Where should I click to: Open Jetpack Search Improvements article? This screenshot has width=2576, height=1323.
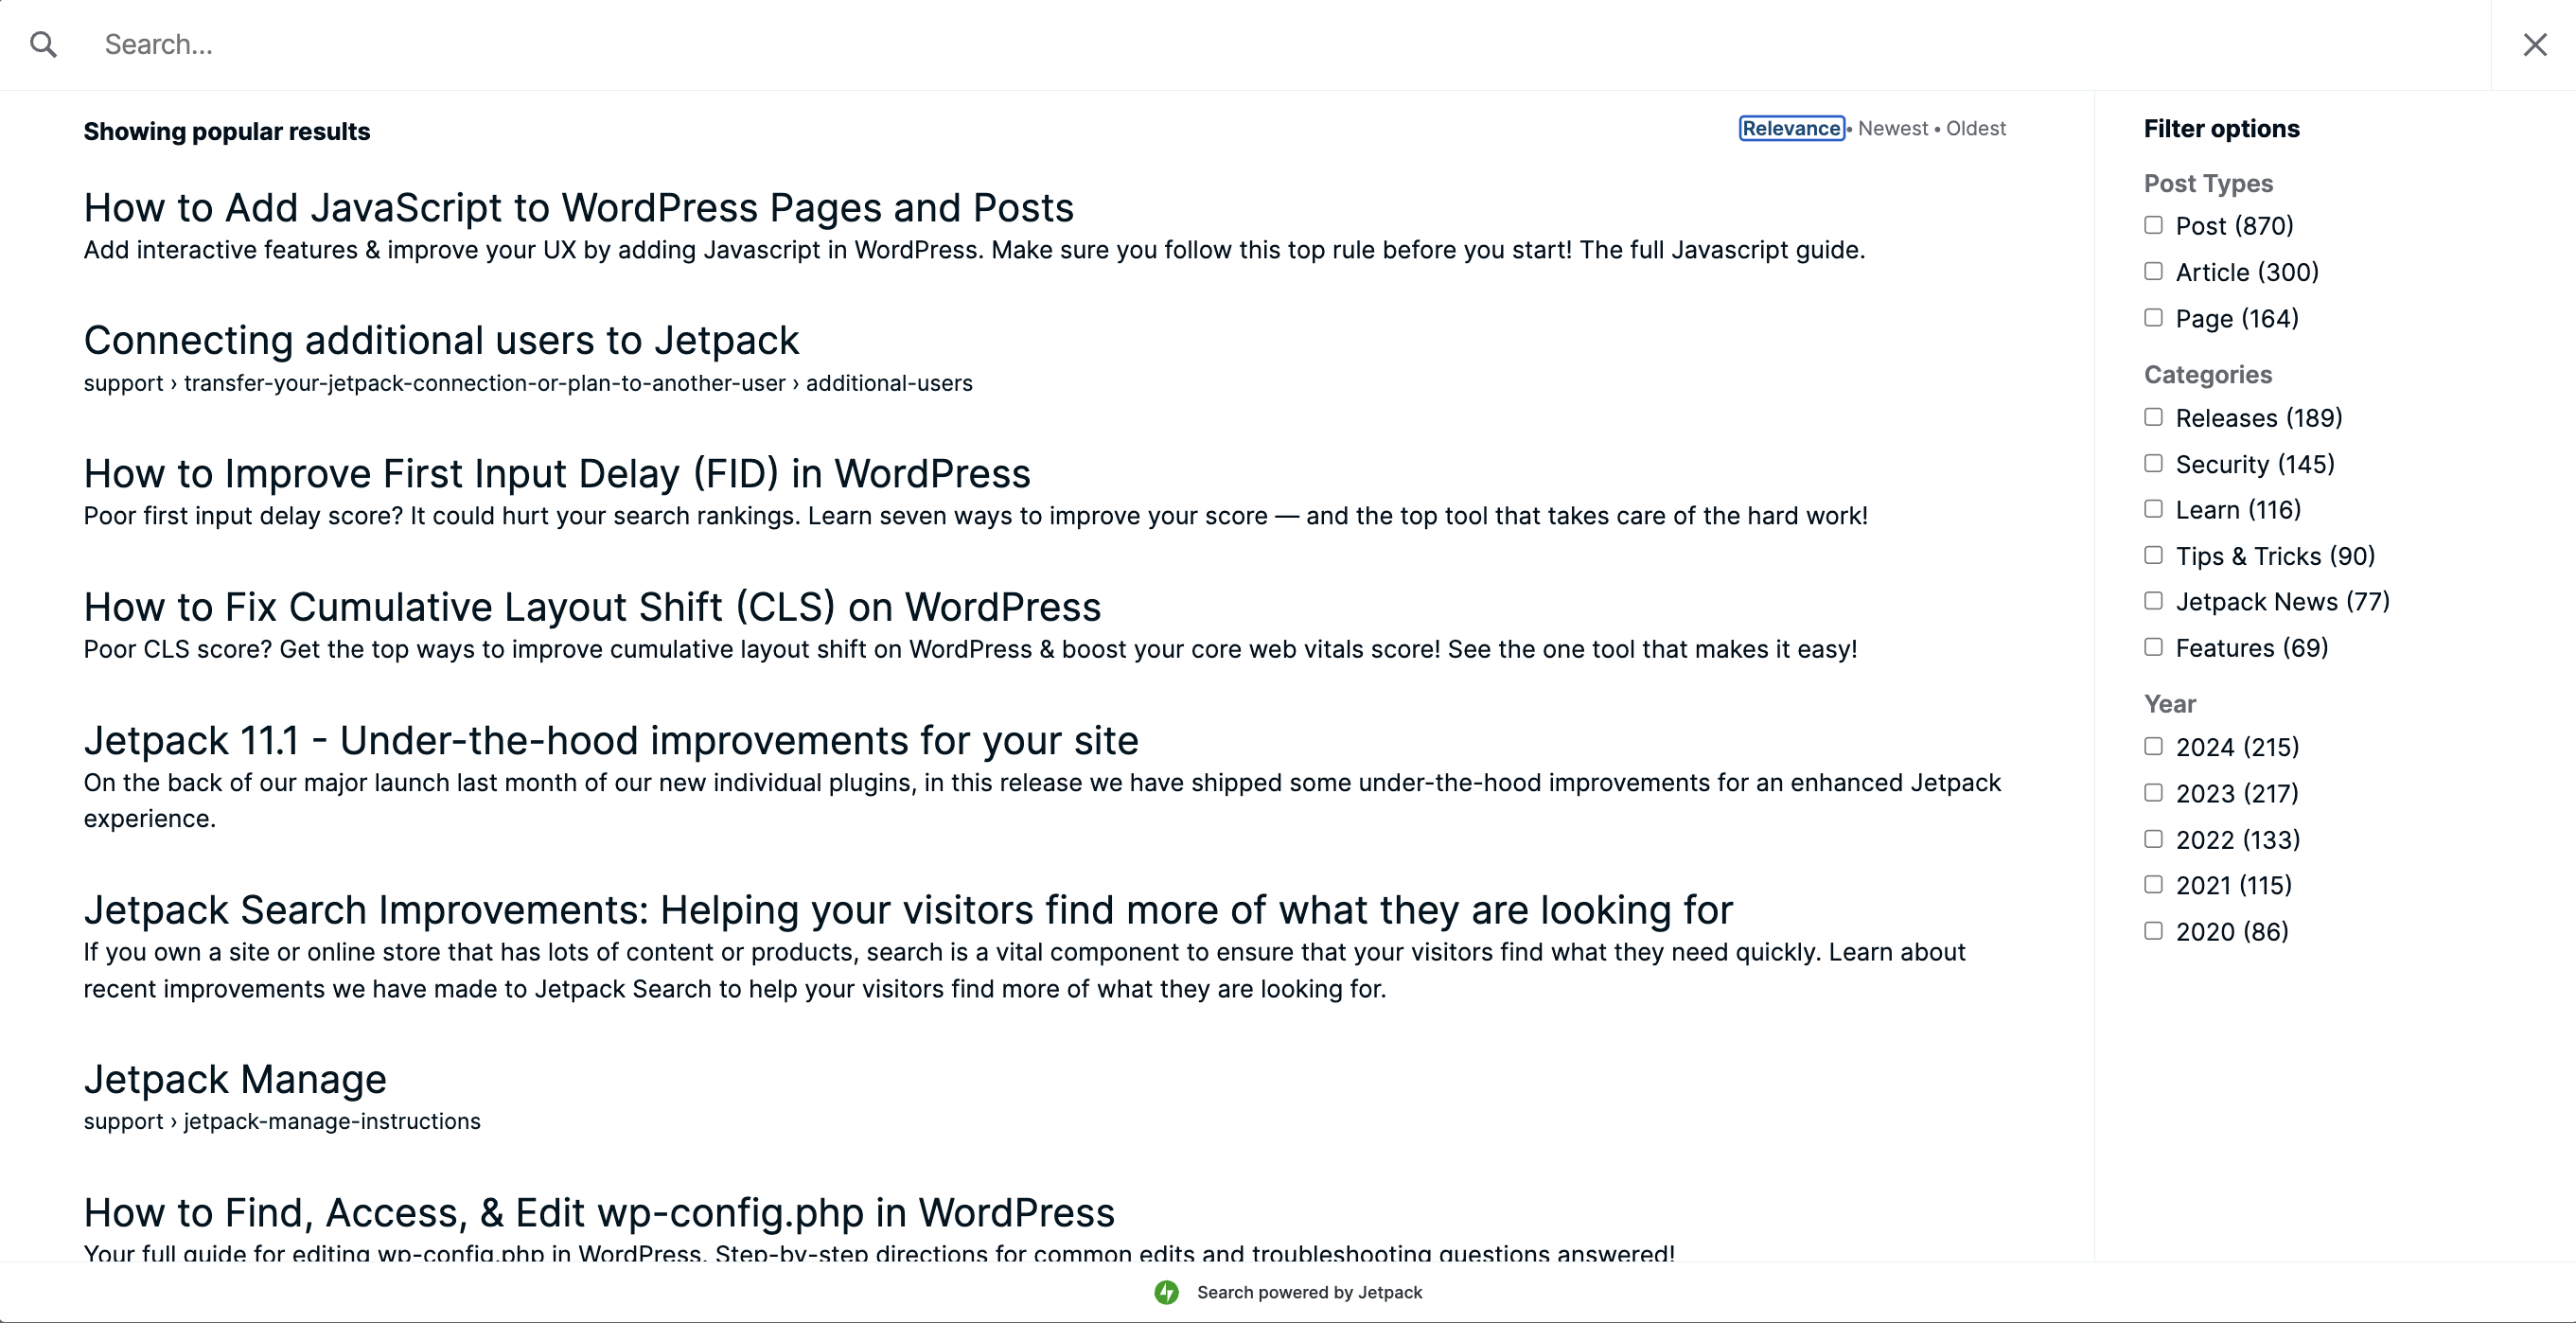click(x=908, y=908)
